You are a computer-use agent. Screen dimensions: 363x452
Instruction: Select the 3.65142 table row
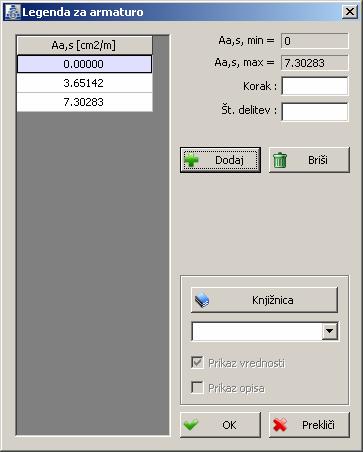coord(85,83)
